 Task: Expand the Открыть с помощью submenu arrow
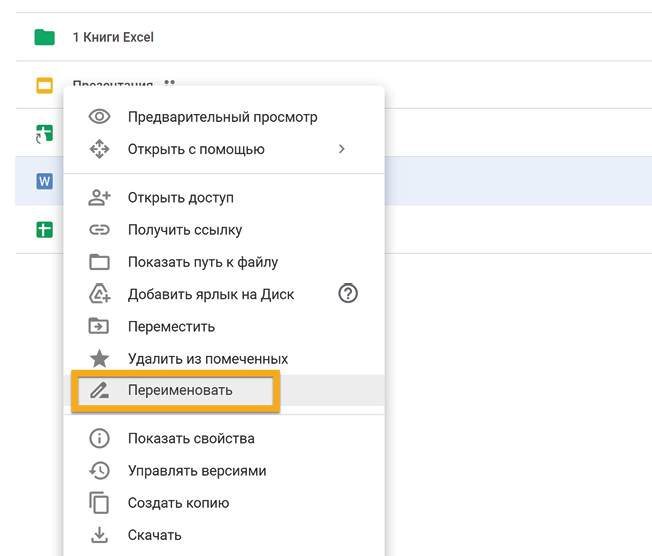(341, 149)
